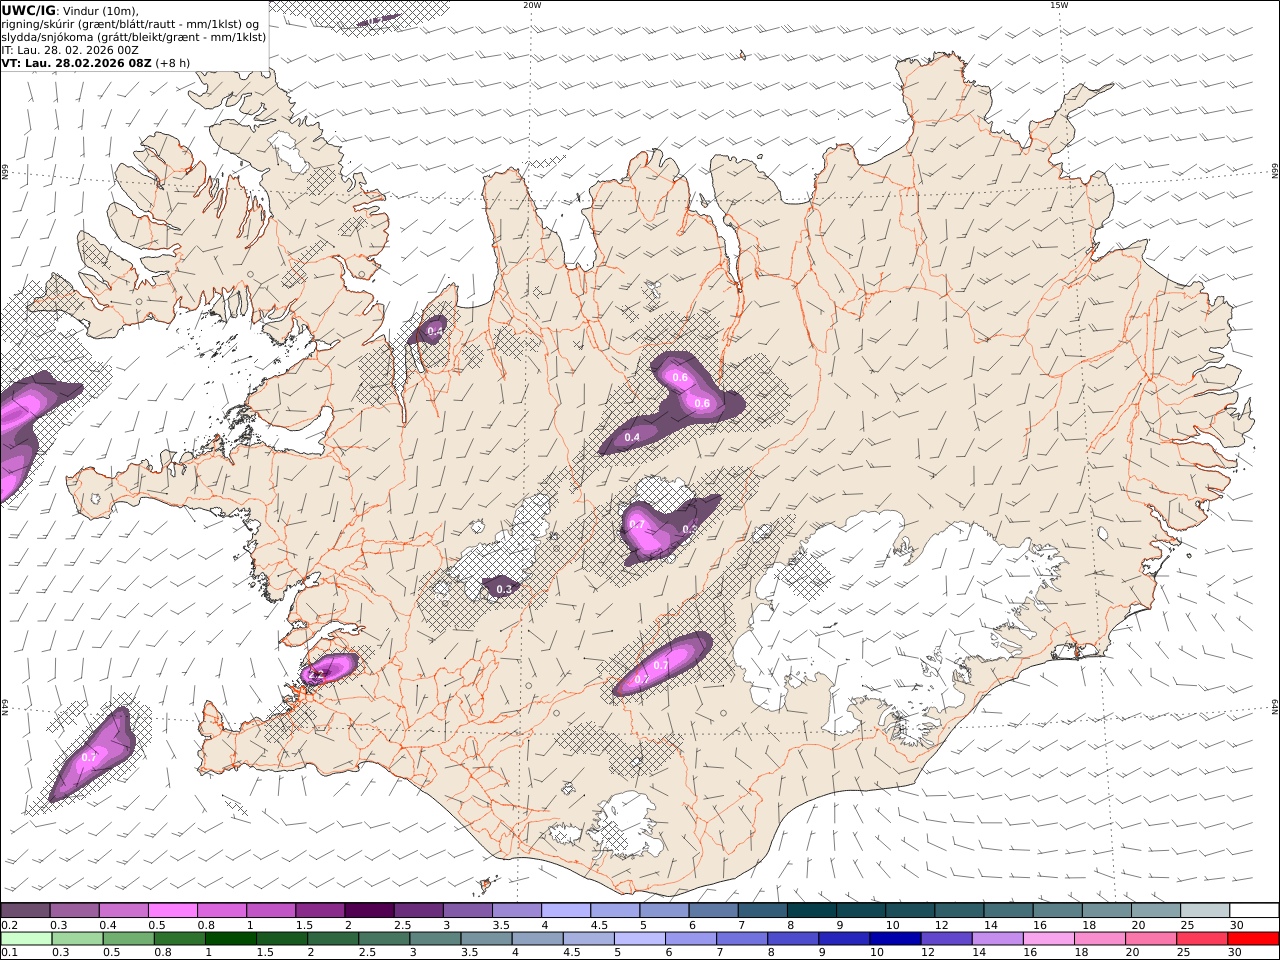
Task: Click the dark teal 8–9 swatch in the top legend row
Action: point(812,911)
